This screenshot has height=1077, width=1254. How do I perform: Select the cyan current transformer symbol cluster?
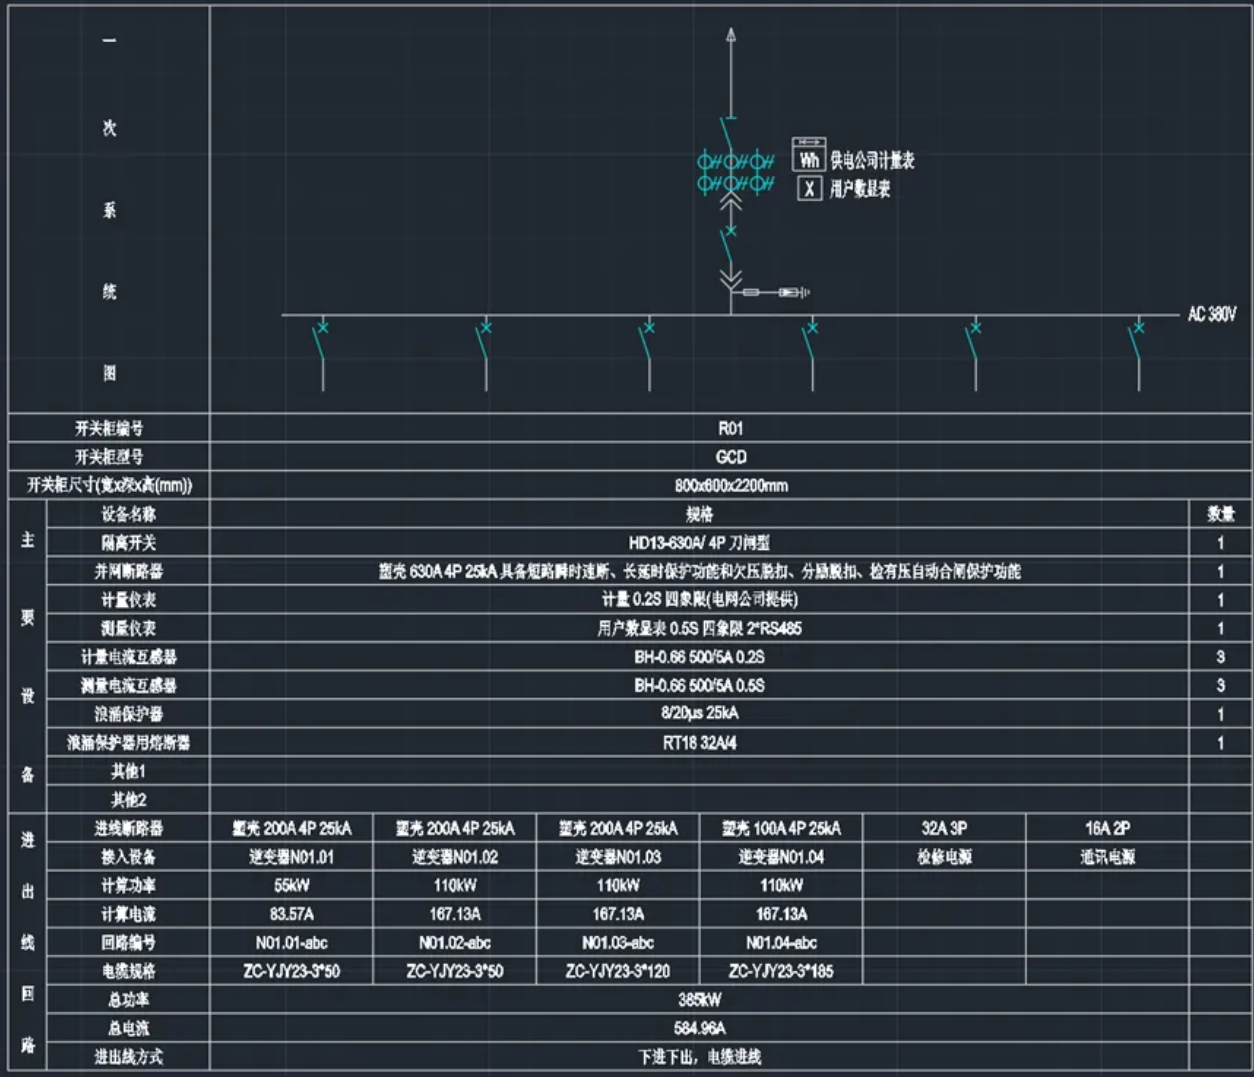[735, 172]
